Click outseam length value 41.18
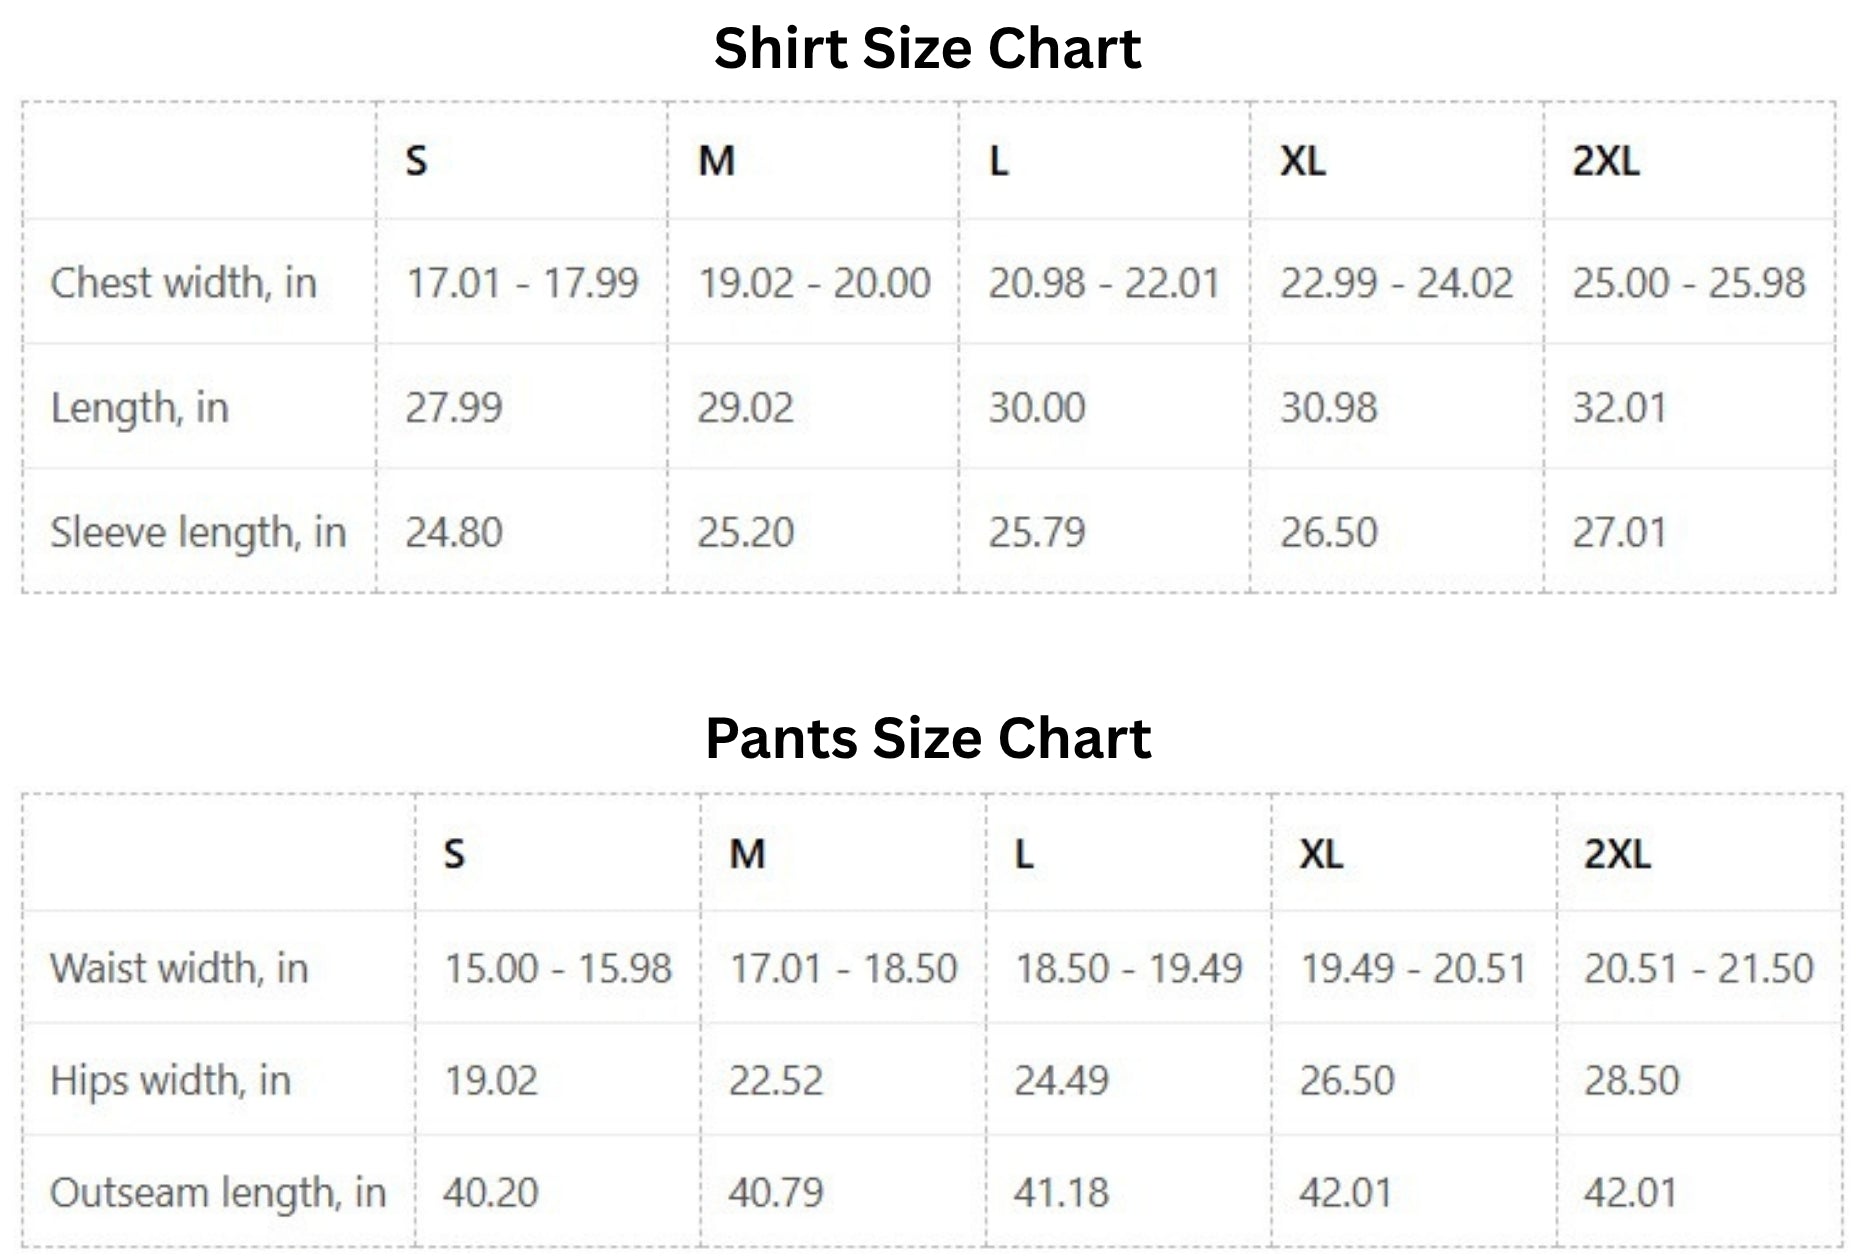Viewport: 1856px width, 1259px height. [1061, 1193]
